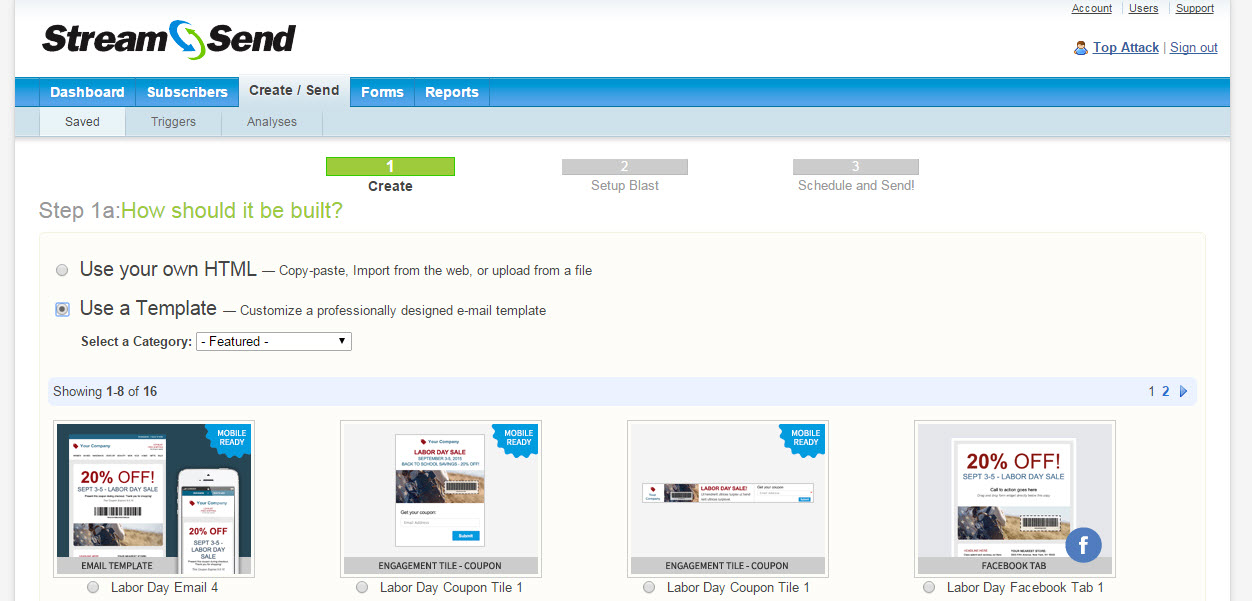This screenshot has height=601, width=1252.
Task: Select the Use your own HTML option
Action: pyautogui.click(x=62, y=270)
